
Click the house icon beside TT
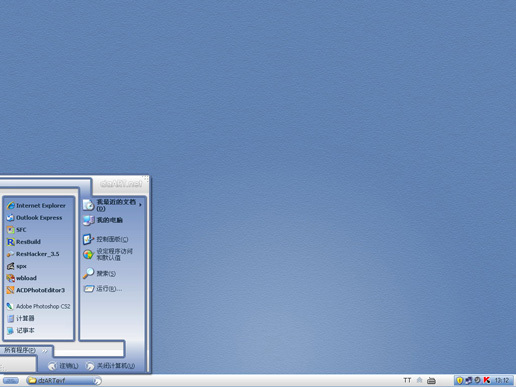[x=420, y=380]
